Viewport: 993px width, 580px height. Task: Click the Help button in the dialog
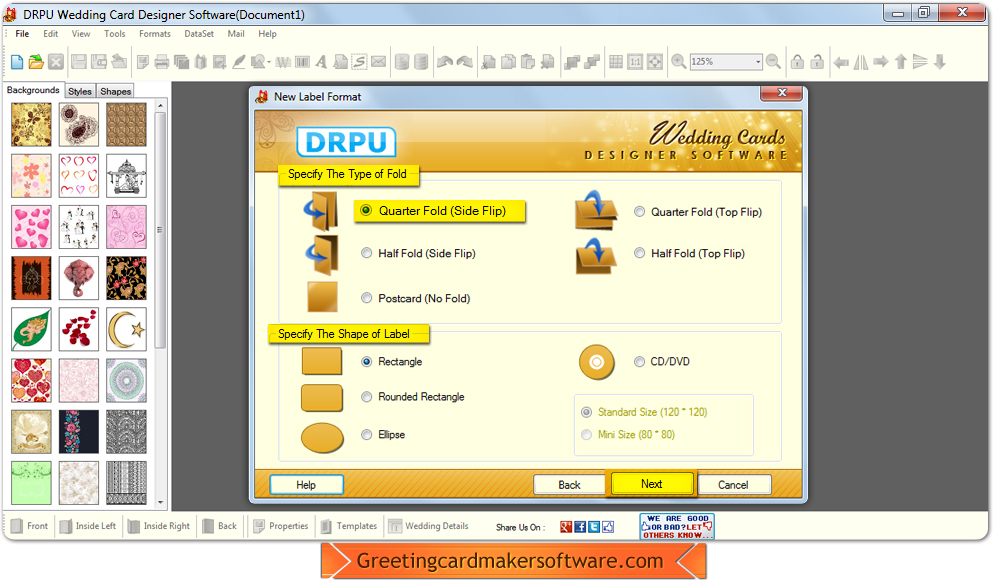[x=306, y=484]
